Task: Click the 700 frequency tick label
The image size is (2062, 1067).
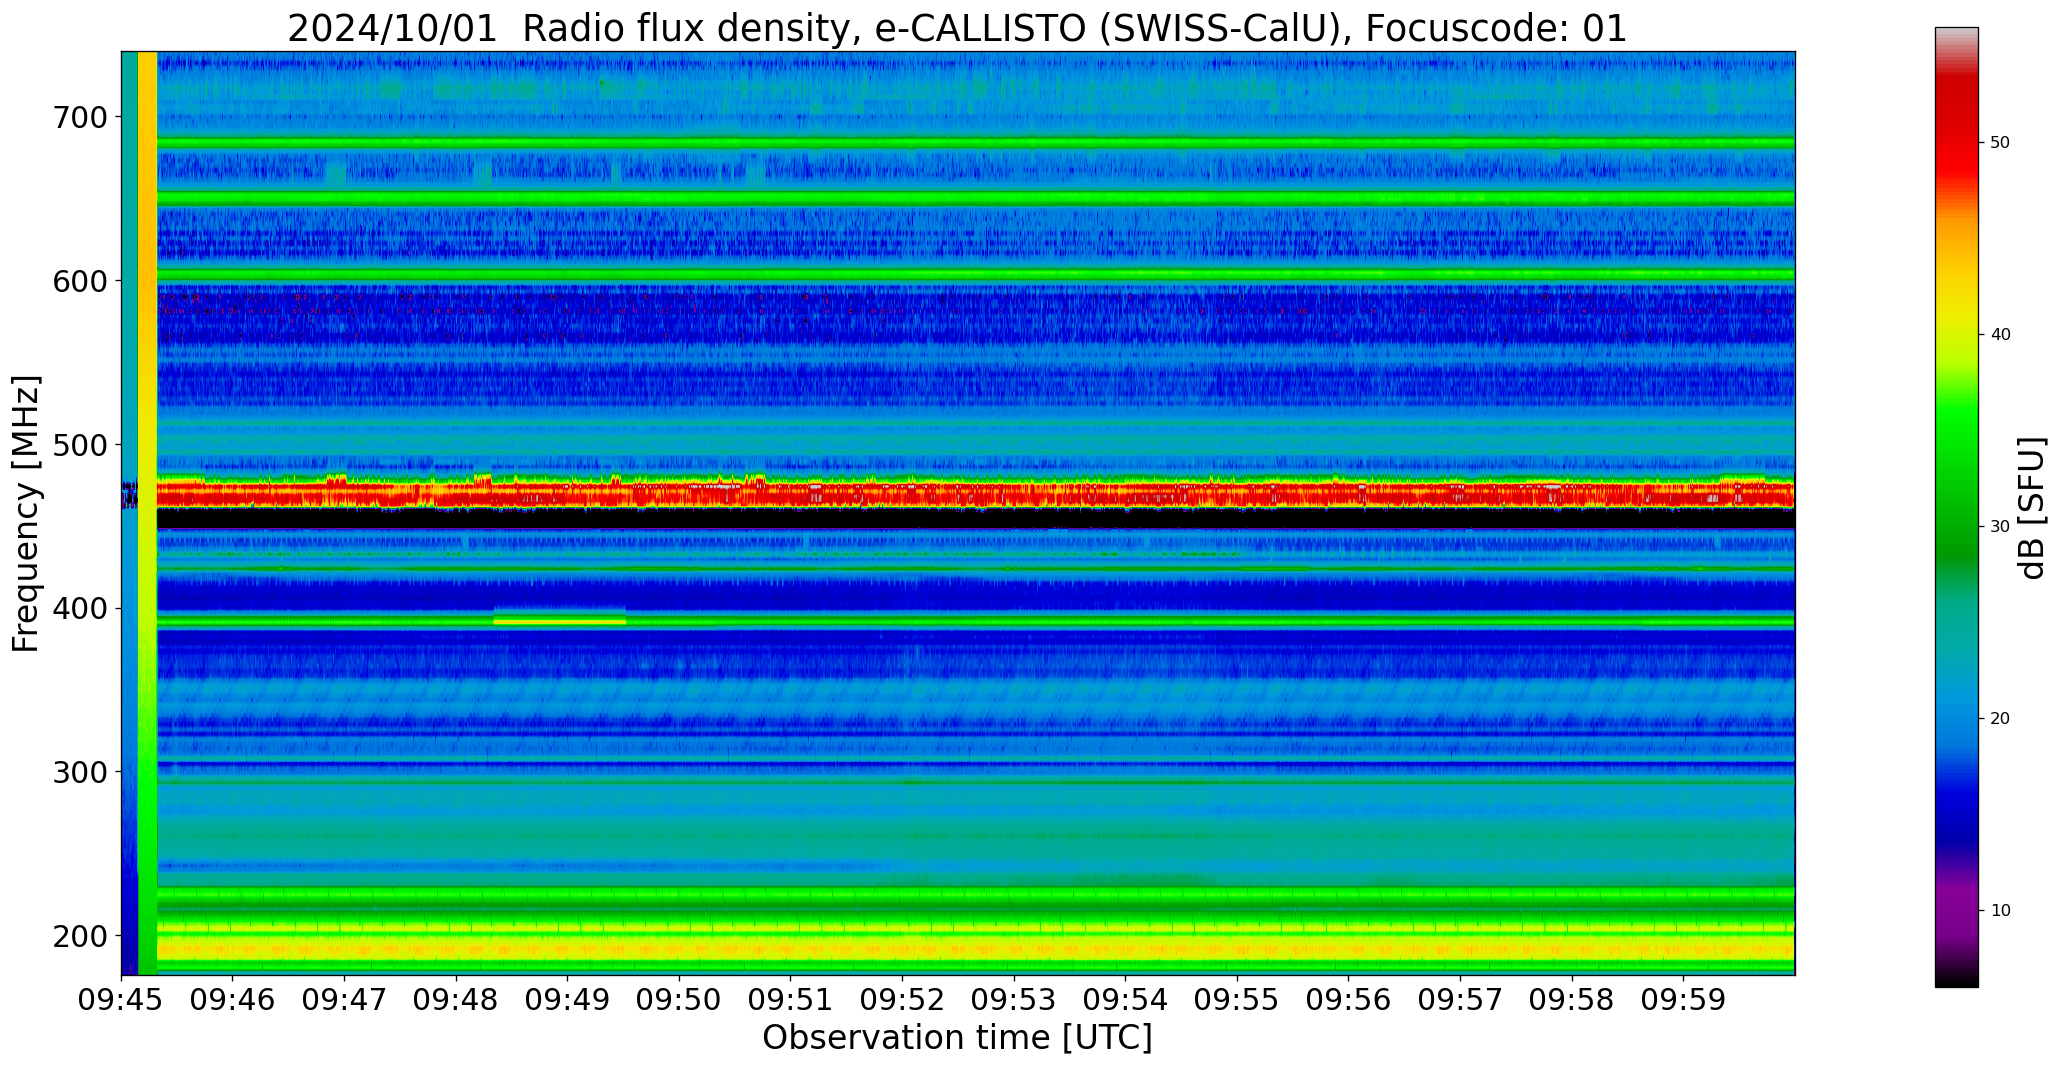Action: point(80,118)
